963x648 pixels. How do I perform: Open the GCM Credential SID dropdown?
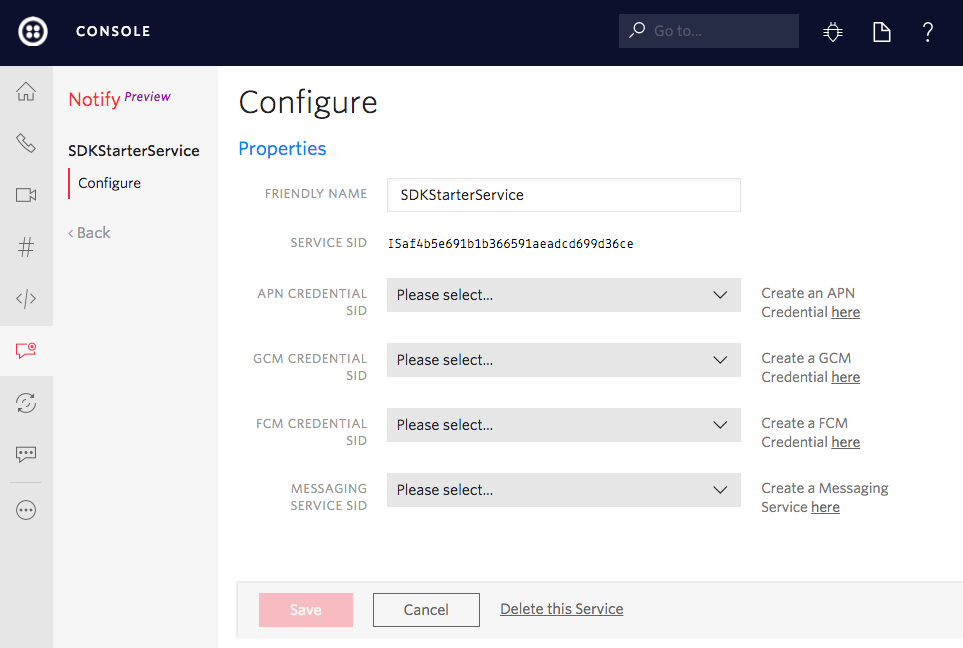(x=563, y=360)
